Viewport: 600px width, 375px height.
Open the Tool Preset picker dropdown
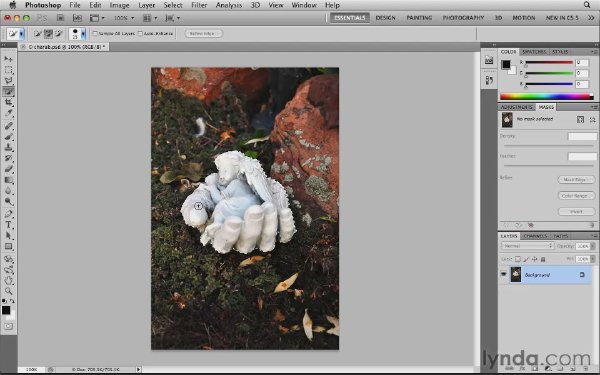[21, 34]
